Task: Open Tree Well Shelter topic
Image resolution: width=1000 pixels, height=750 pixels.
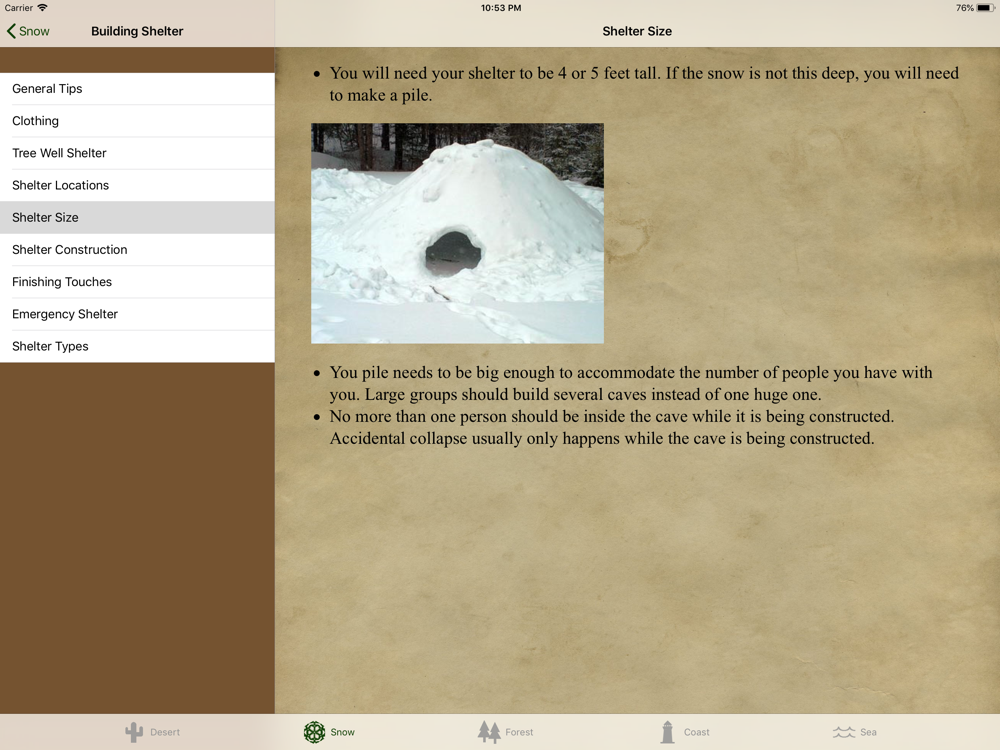Action: click(x=137, y=153)
